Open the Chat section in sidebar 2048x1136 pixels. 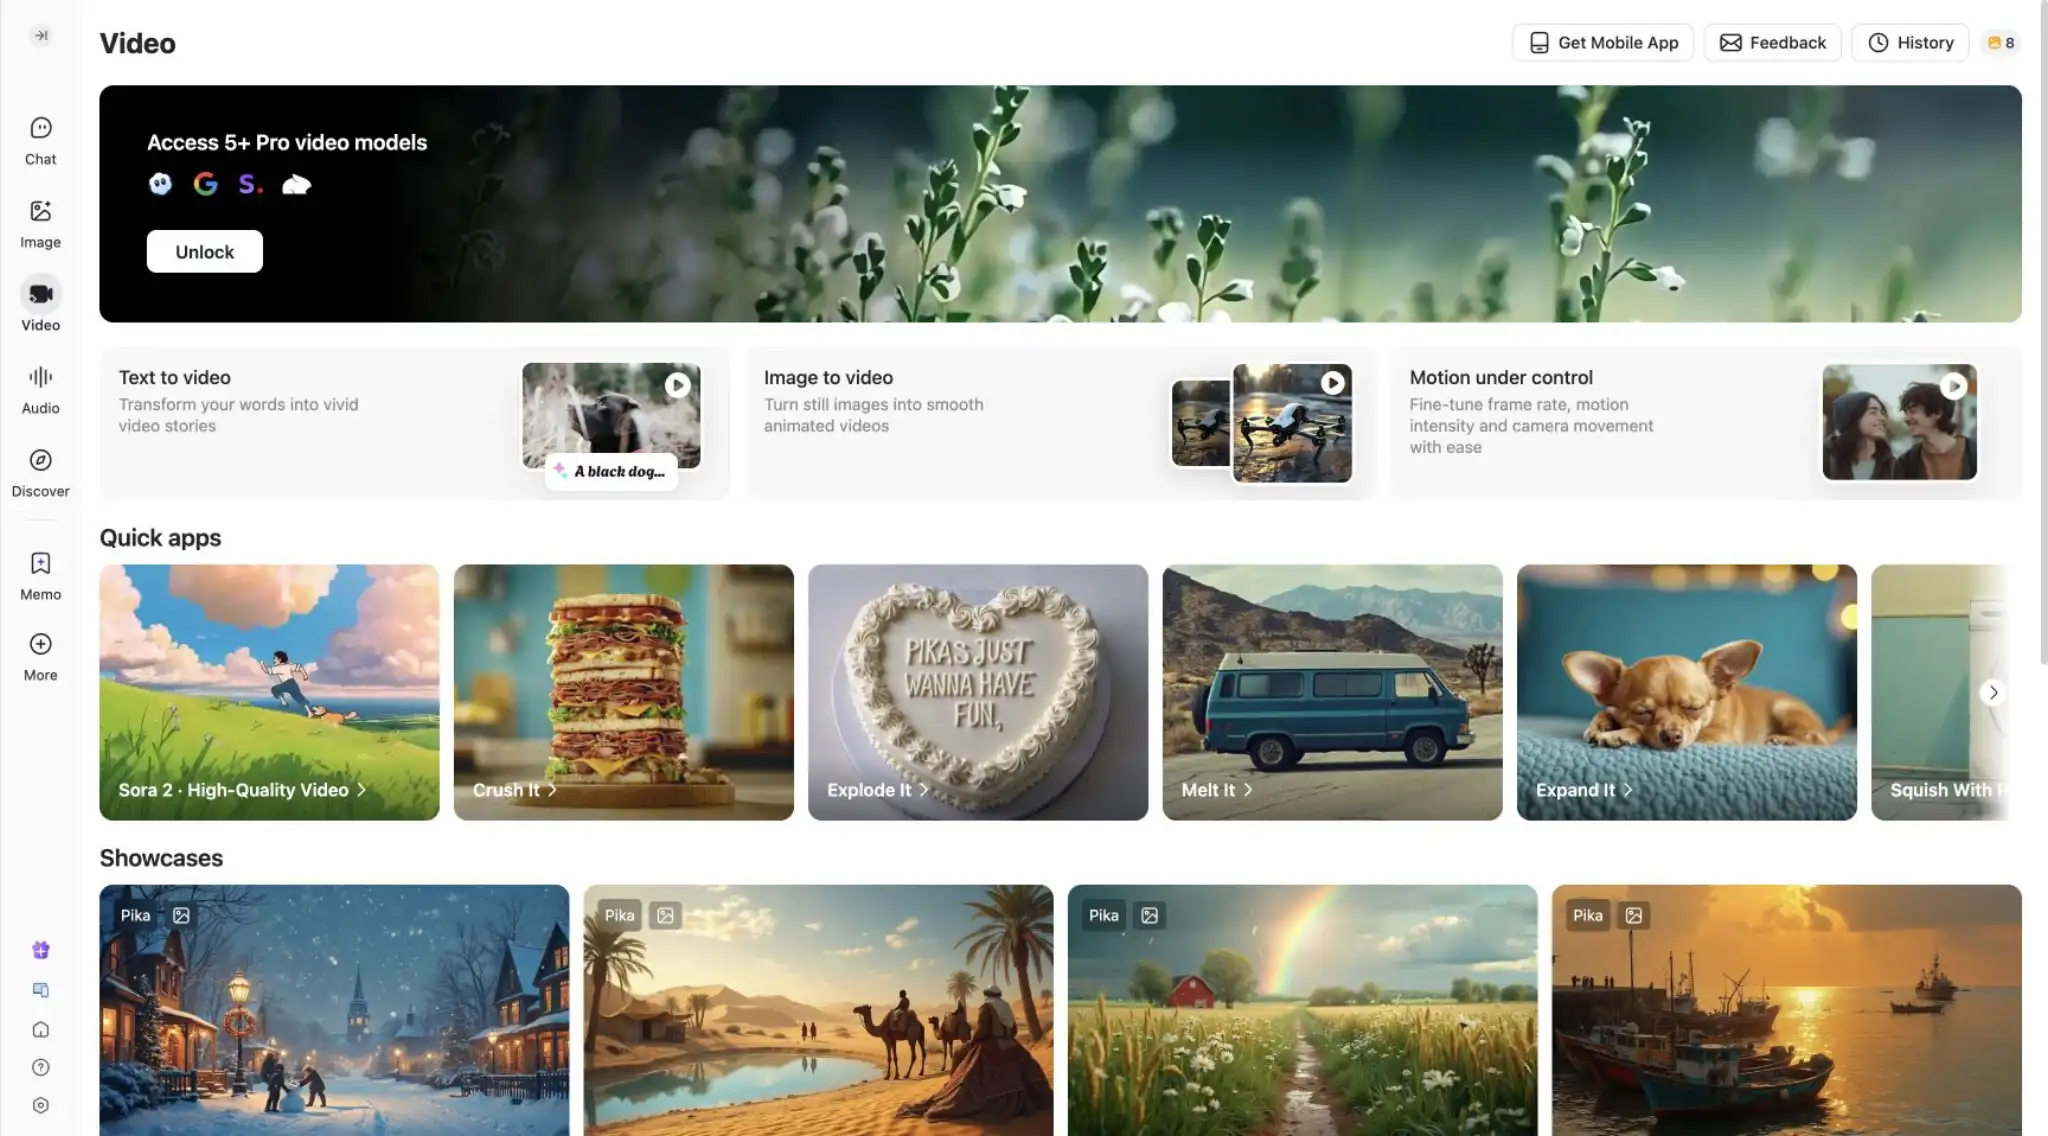pos(41,141)
